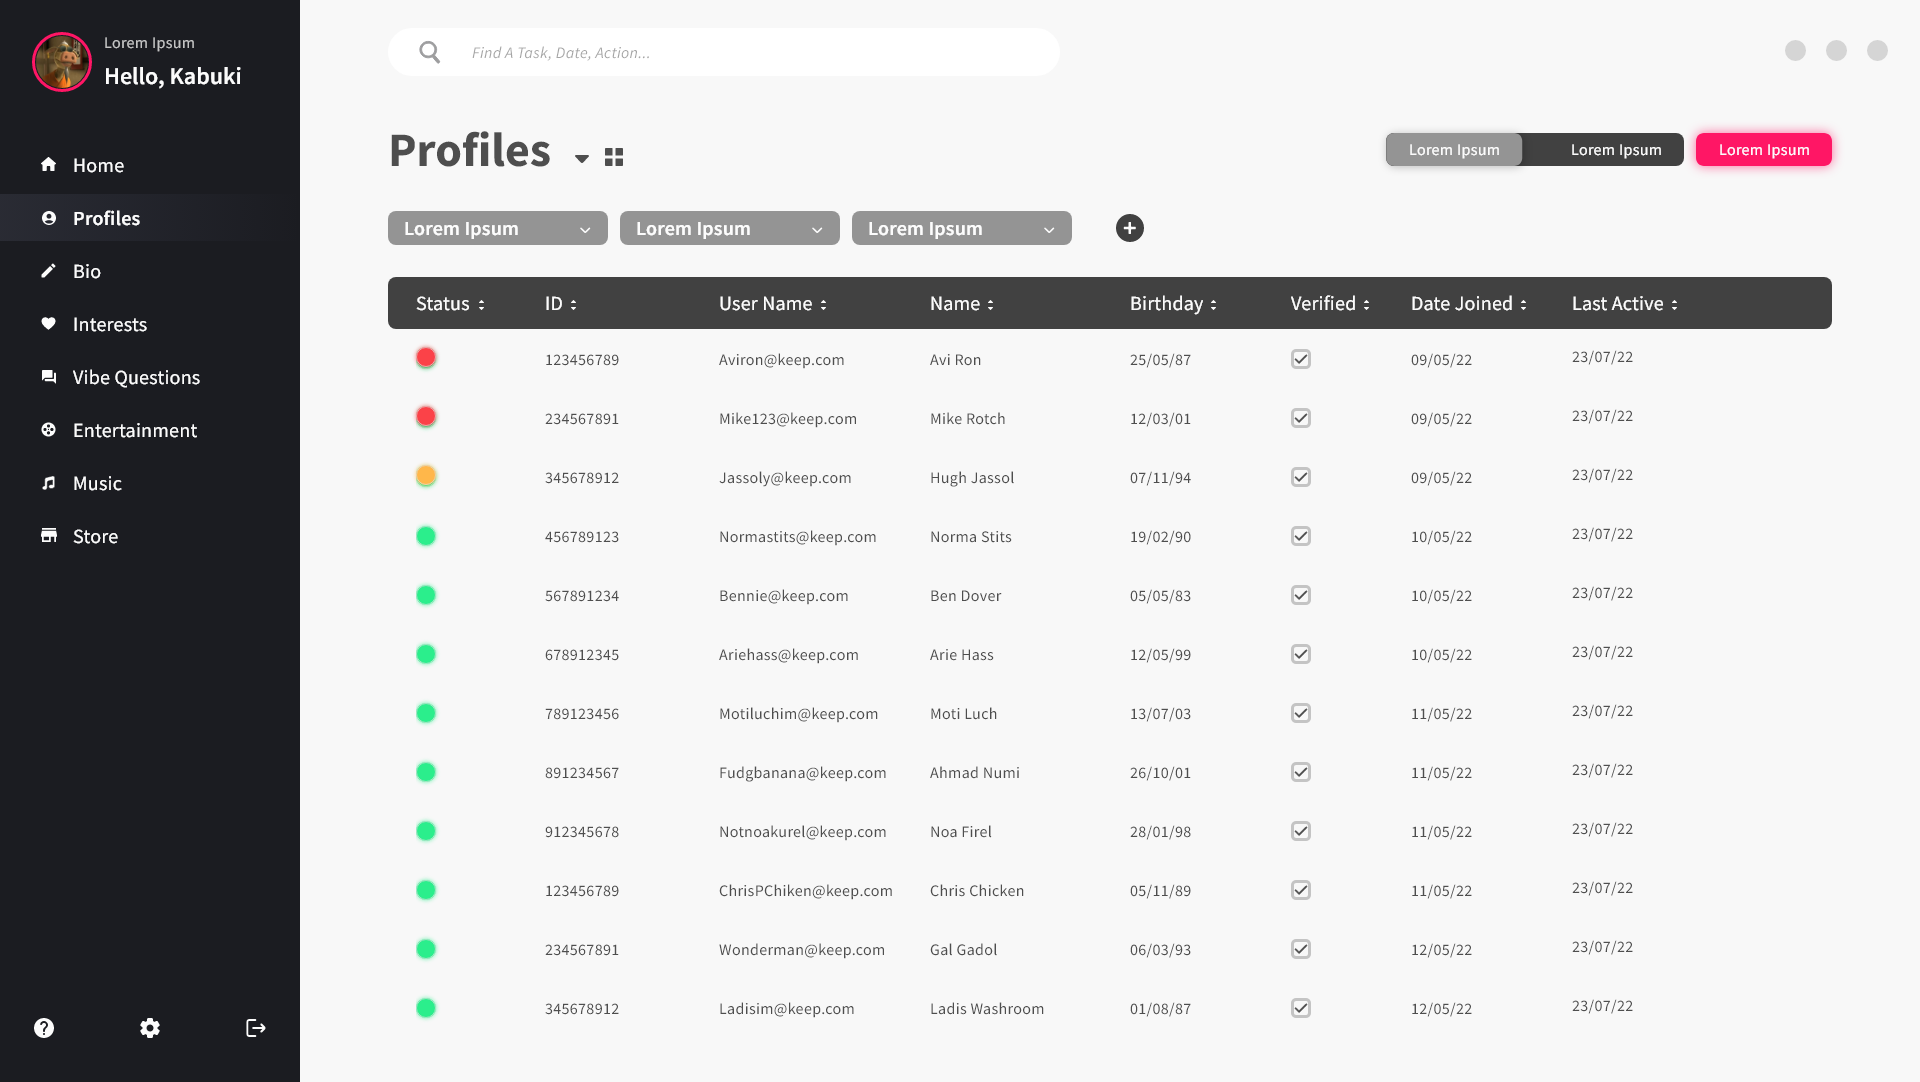Switch to grid view icon beside Profiles
This screenshot has height=1082, width=1920.
click(x=614, y=157)
